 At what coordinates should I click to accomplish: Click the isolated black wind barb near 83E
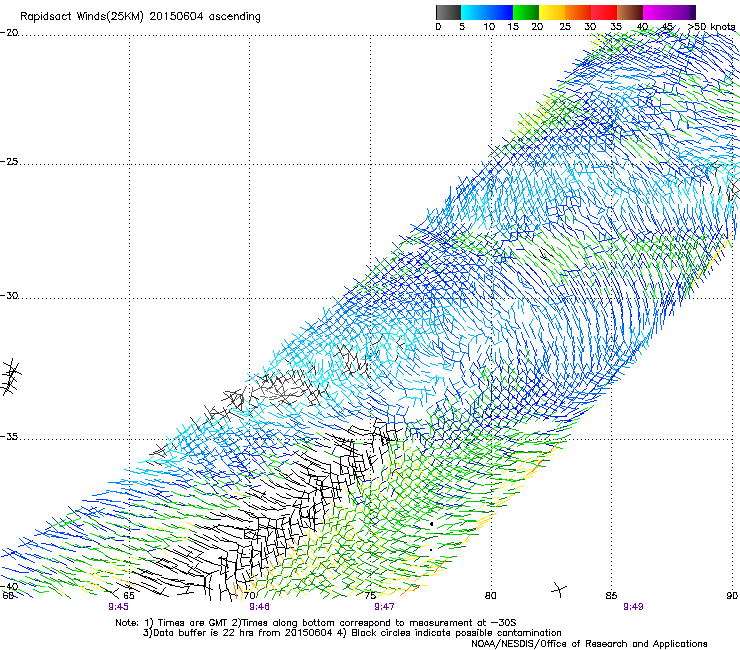tap(559, 590)
